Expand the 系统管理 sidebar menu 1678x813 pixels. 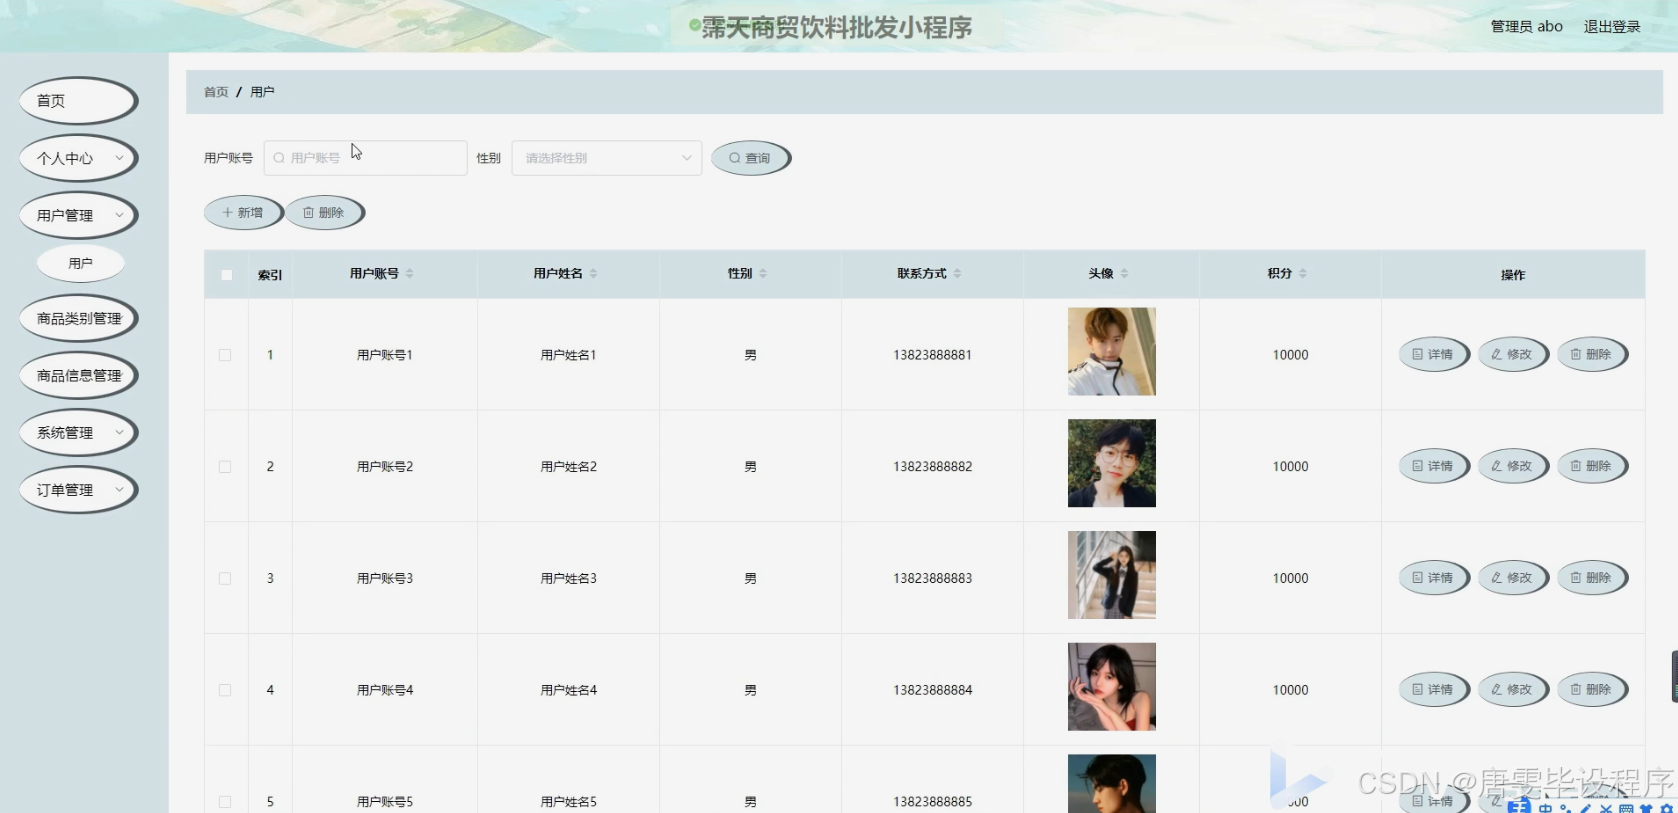coord(78,433)
